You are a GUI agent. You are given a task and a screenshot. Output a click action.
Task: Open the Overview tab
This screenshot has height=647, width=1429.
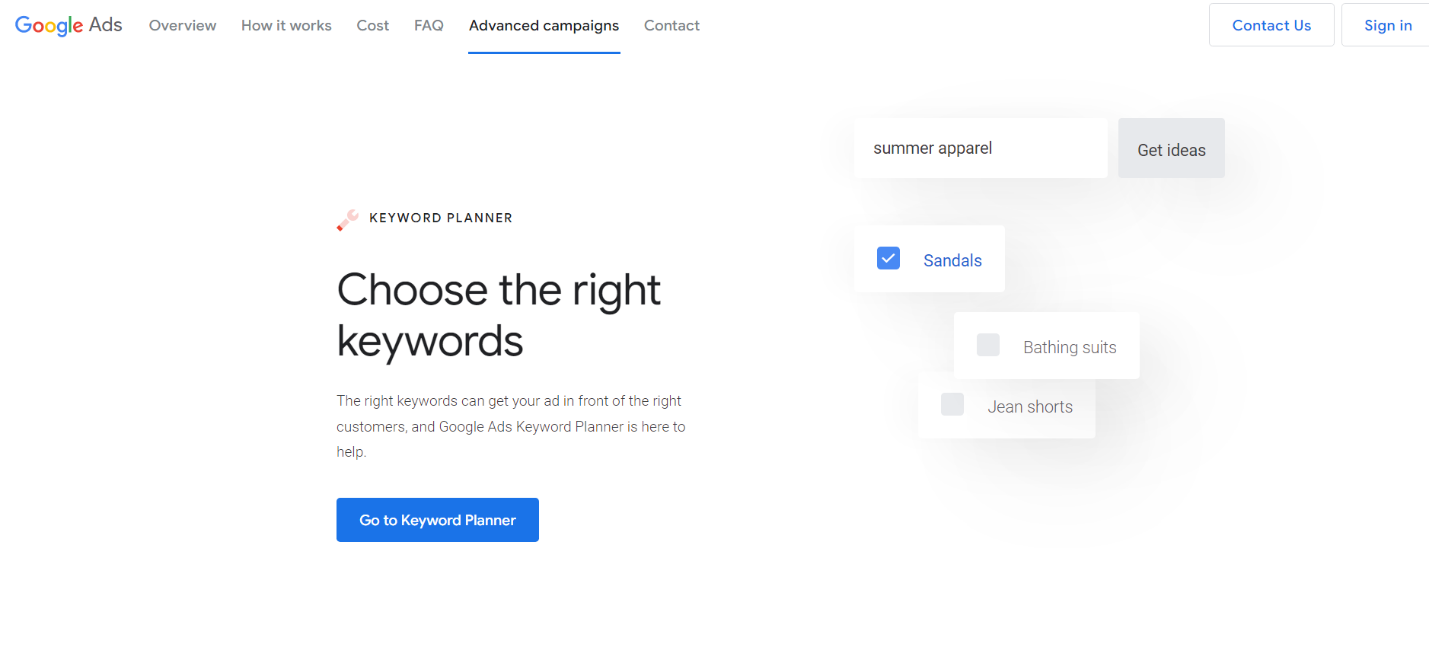coord(182,26)
